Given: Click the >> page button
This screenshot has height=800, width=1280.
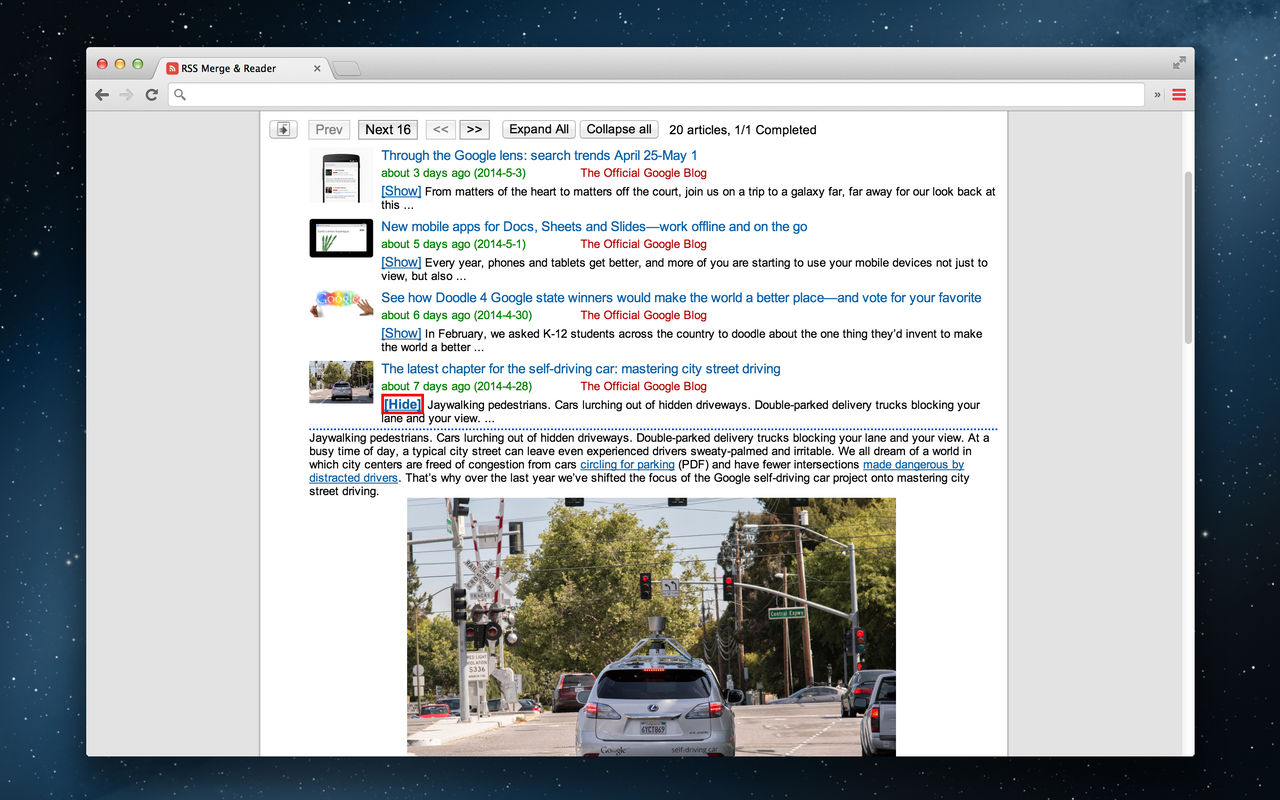Looking at the screenshot, I should click(x=474, y=129).
